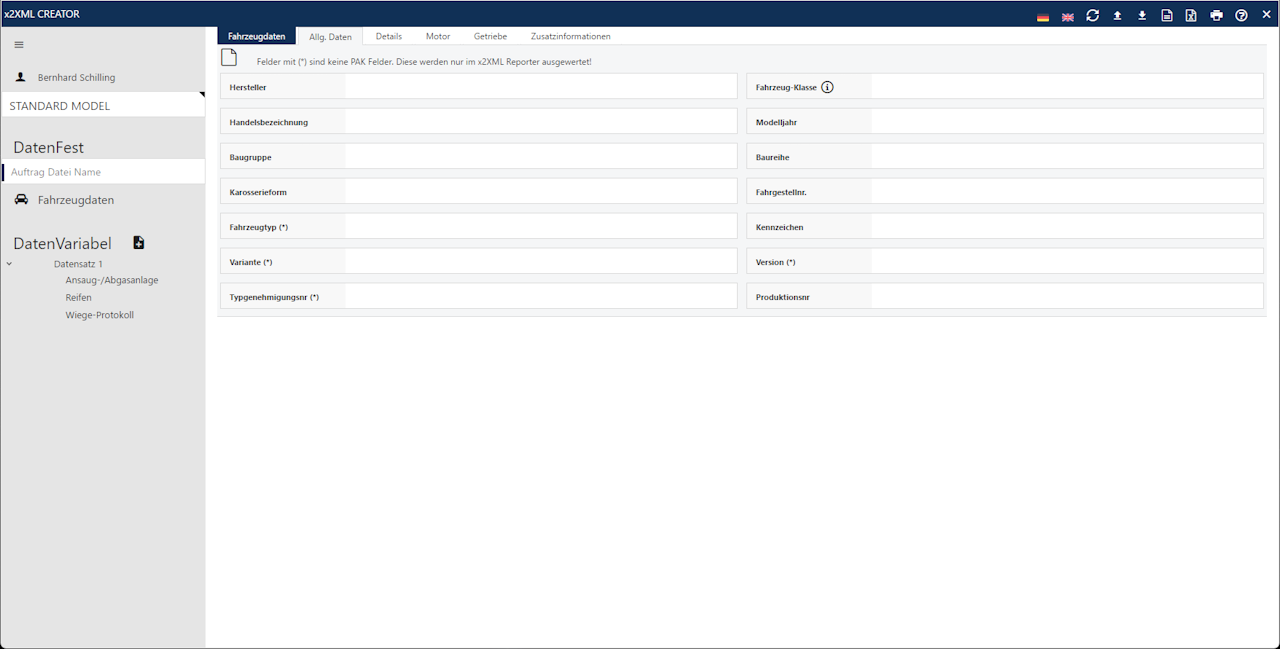Image resolution: width=1280 pixels, height=649 pixels.
Task: Click the Auftrag Datei Name field
Action: 104,172
